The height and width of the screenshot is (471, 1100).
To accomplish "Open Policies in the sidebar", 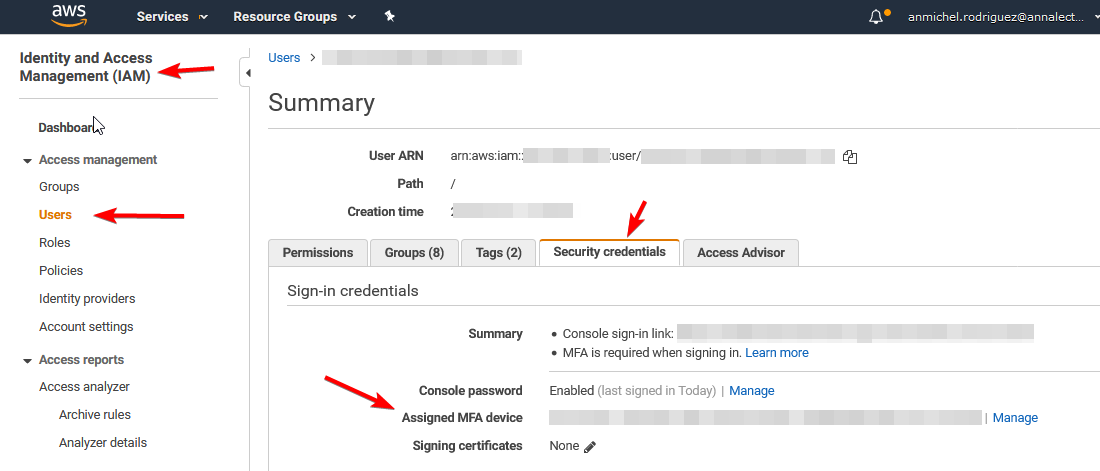I will (x=61, y=271).
